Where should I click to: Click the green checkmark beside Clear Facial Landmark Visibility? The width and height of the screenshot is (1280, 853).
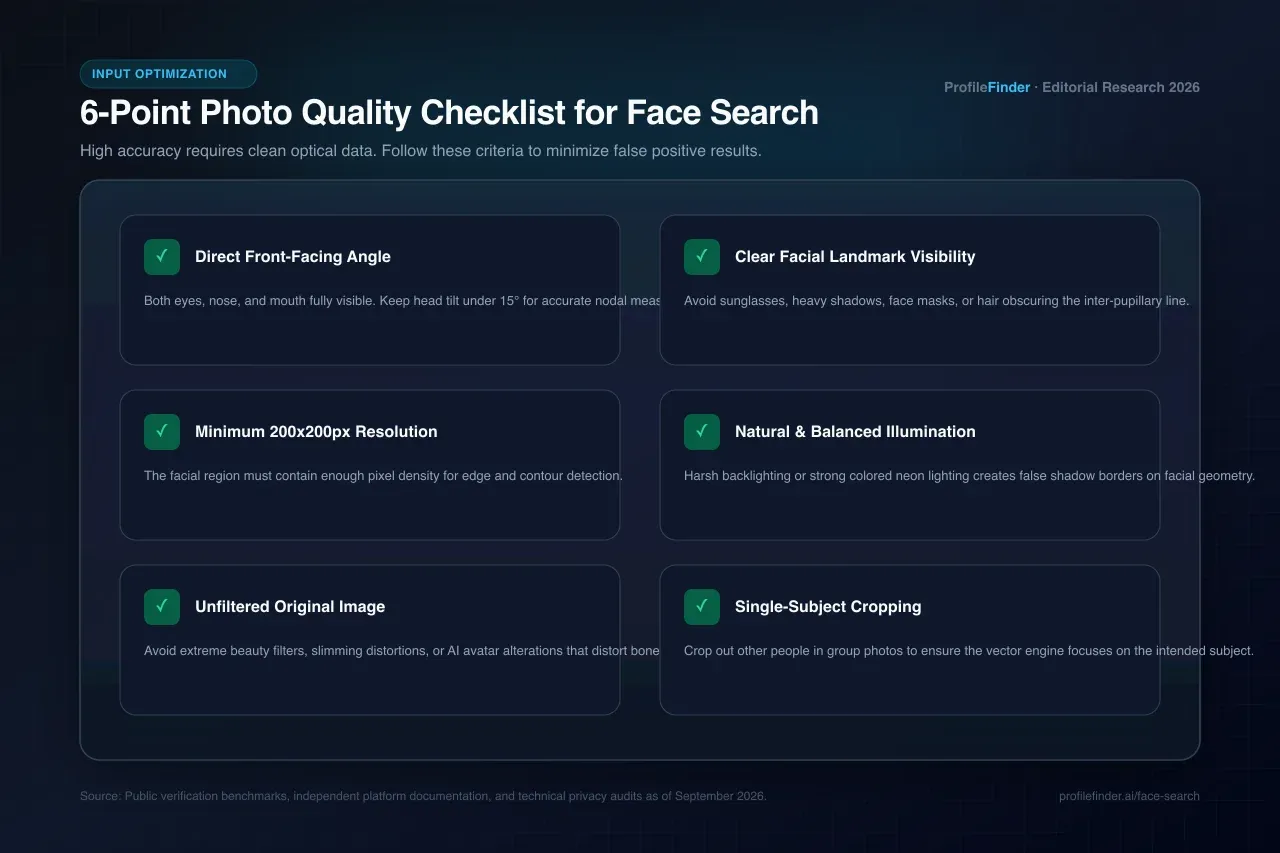702,257
